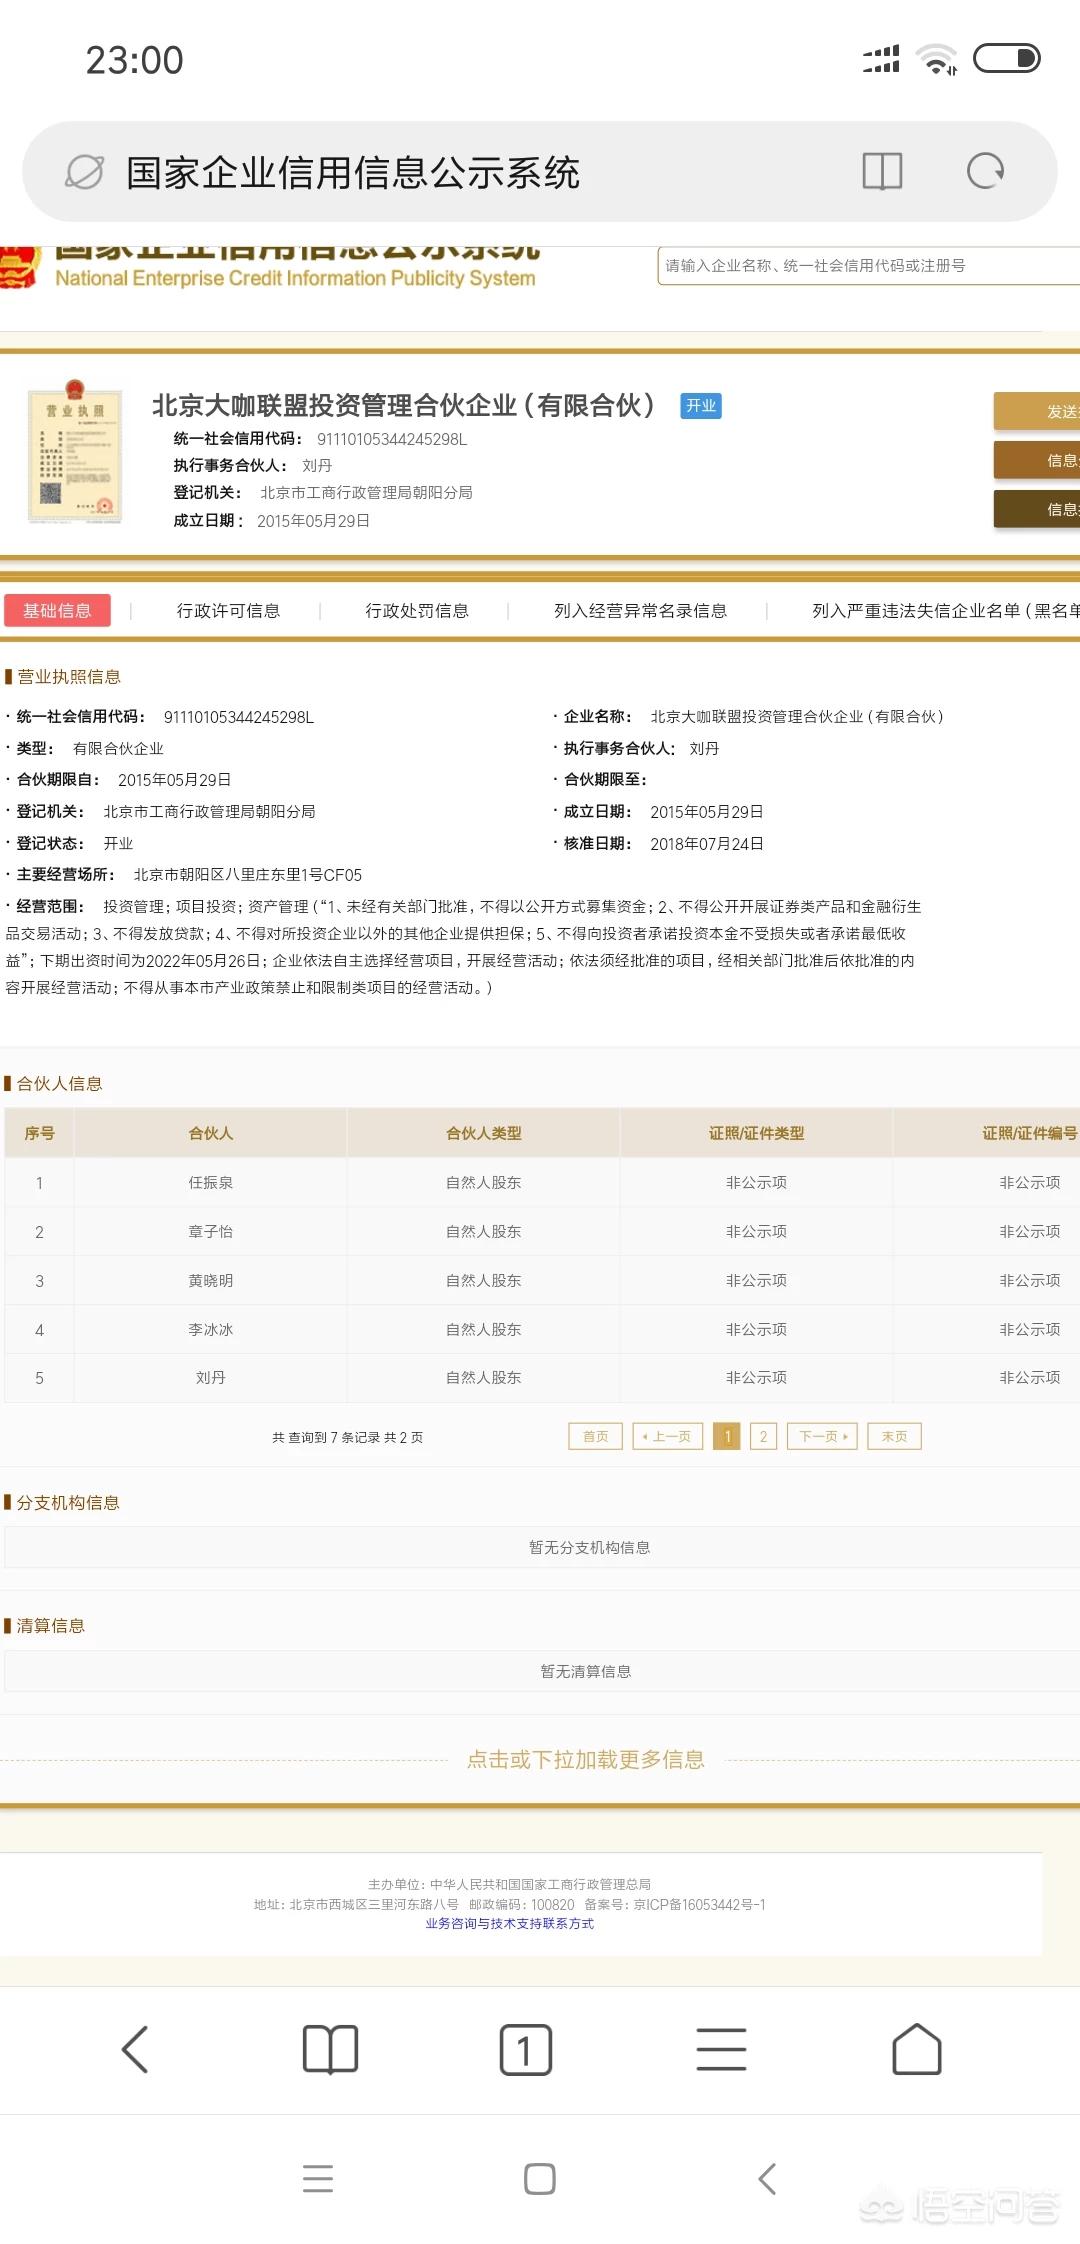1080x2244 pixels.
Task: Click 末页 pagination button
Action: (894, 1437)
